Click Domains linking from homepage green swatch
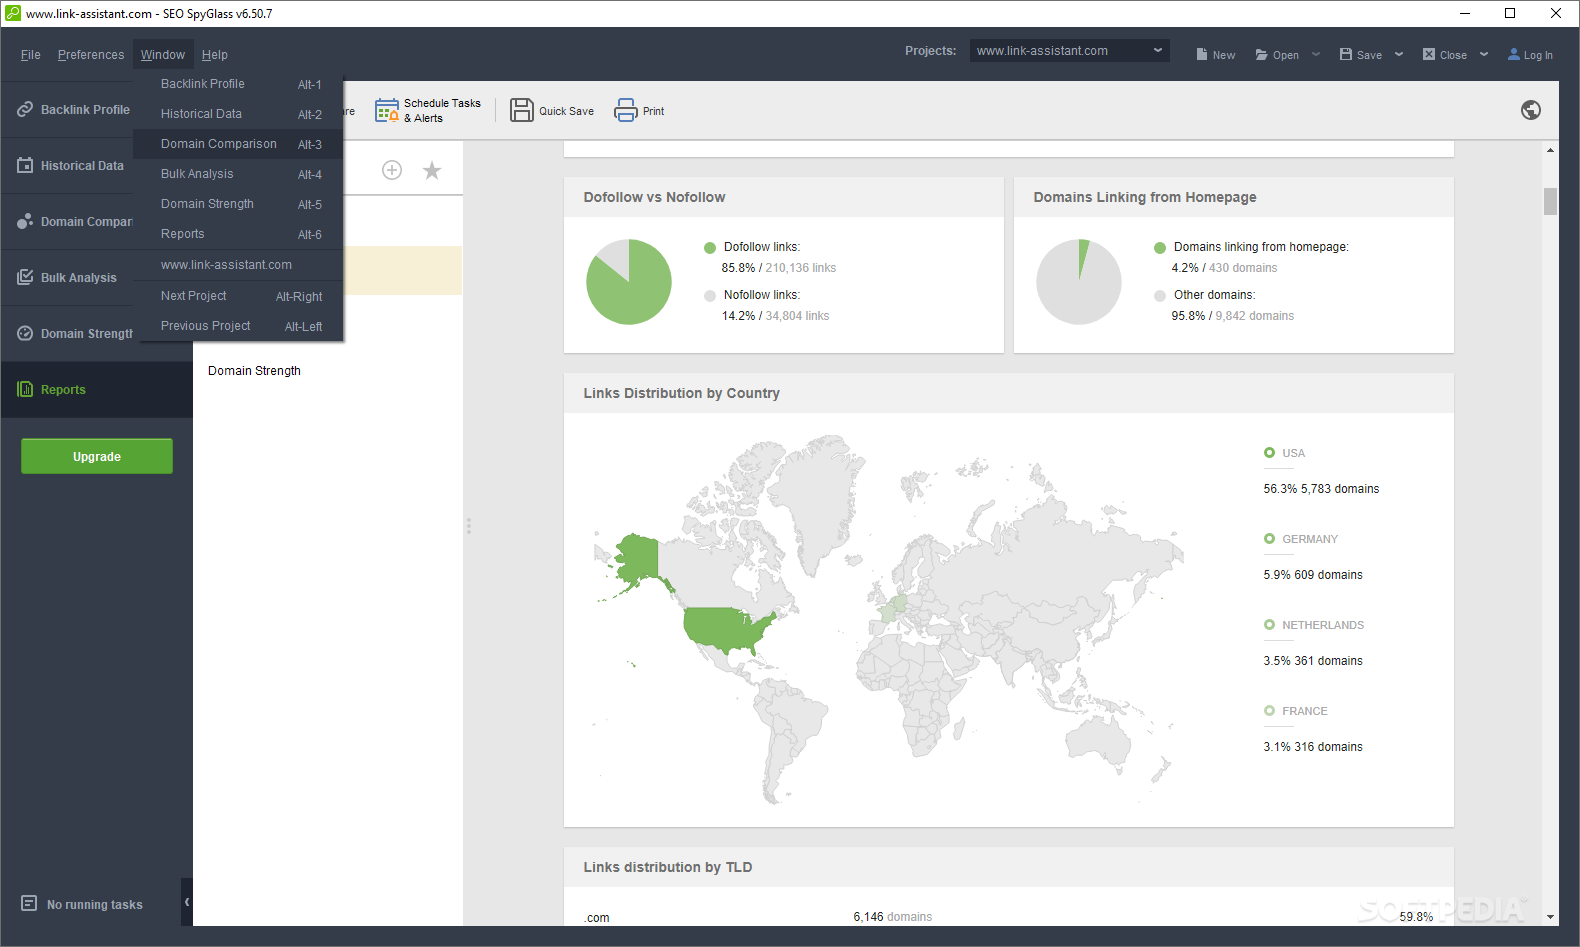The width and height of the screenshot is (1580, 947). point(1160,247)
